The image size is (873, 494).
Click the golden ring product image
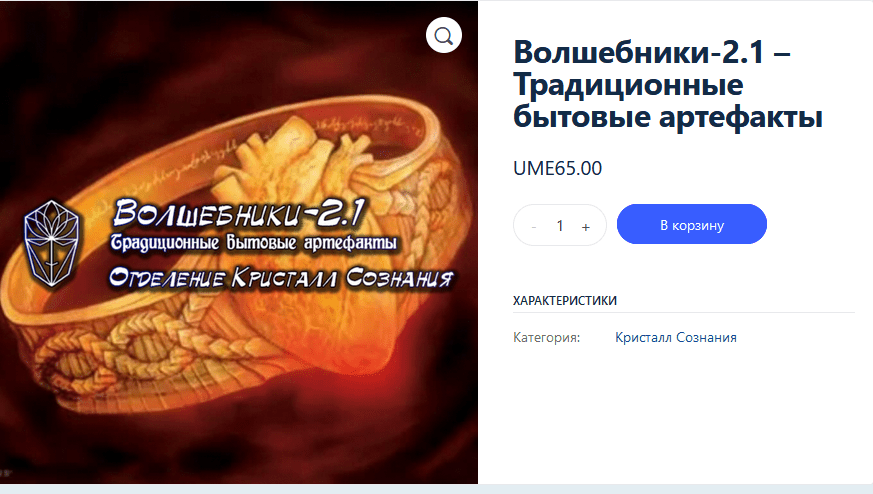(x=239, y=242)
